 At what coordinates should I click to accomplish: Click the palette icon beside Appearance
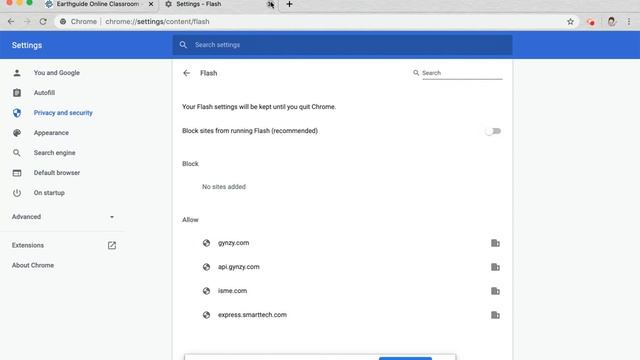[17, 133]
